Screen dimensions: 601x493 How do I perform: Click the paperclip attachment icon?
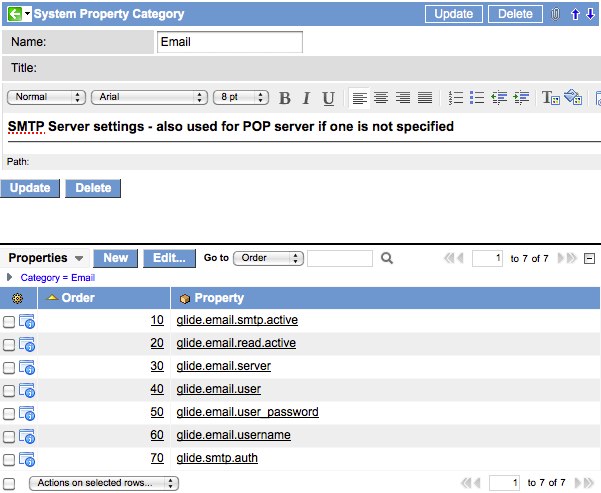[555, 14]
